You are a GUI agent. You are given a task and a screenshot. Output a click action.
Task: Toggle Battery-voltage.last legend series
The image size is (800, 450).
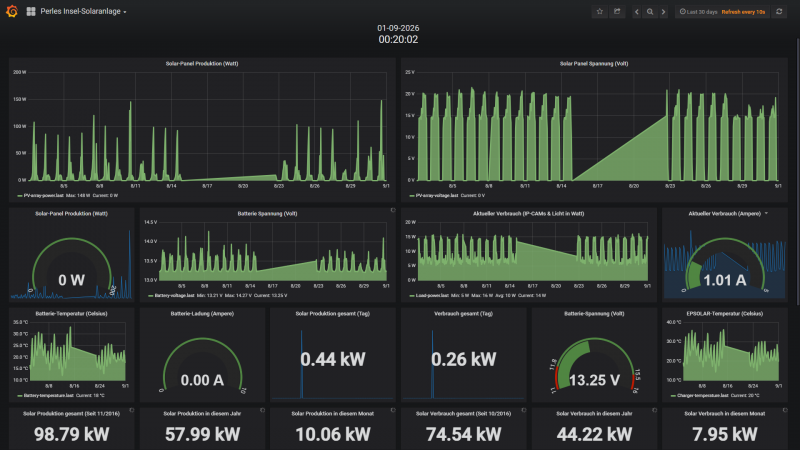(x=174, y=295)
